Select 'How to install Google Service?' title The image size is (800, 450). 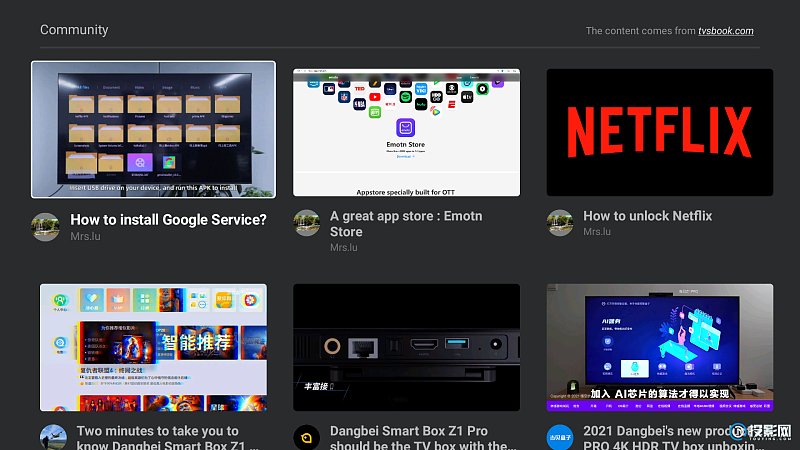pos(168,219)
